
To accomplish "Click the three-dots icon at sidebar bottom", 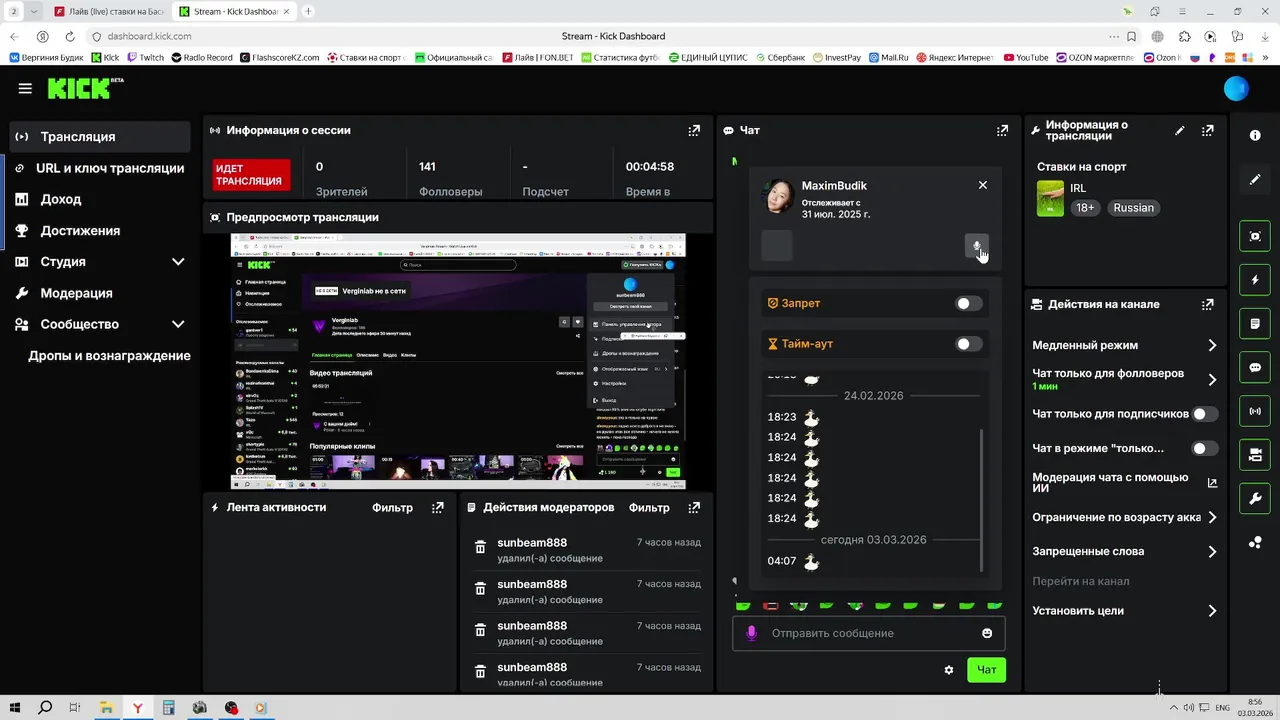I will point(1255,543).
